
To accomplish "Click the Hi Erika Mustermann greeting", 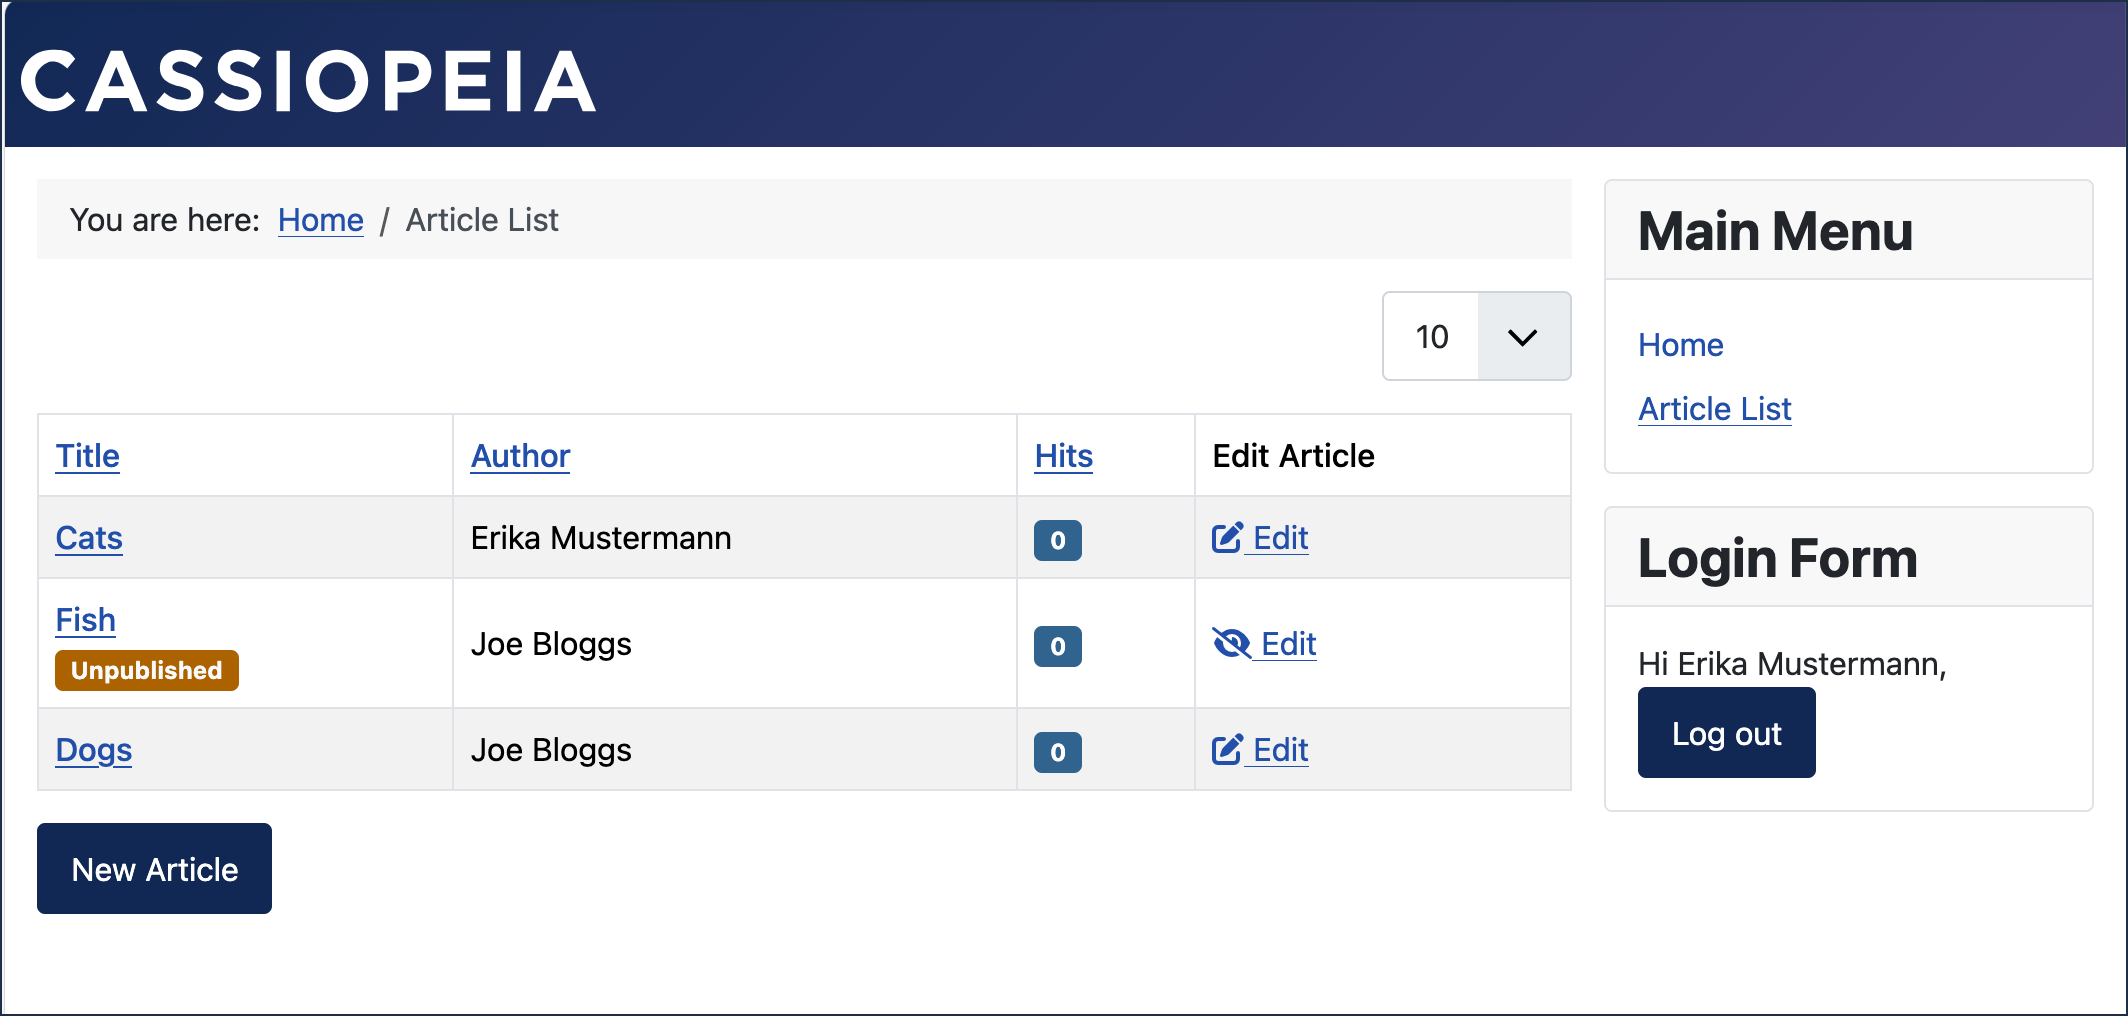I will pos(1792,664).
